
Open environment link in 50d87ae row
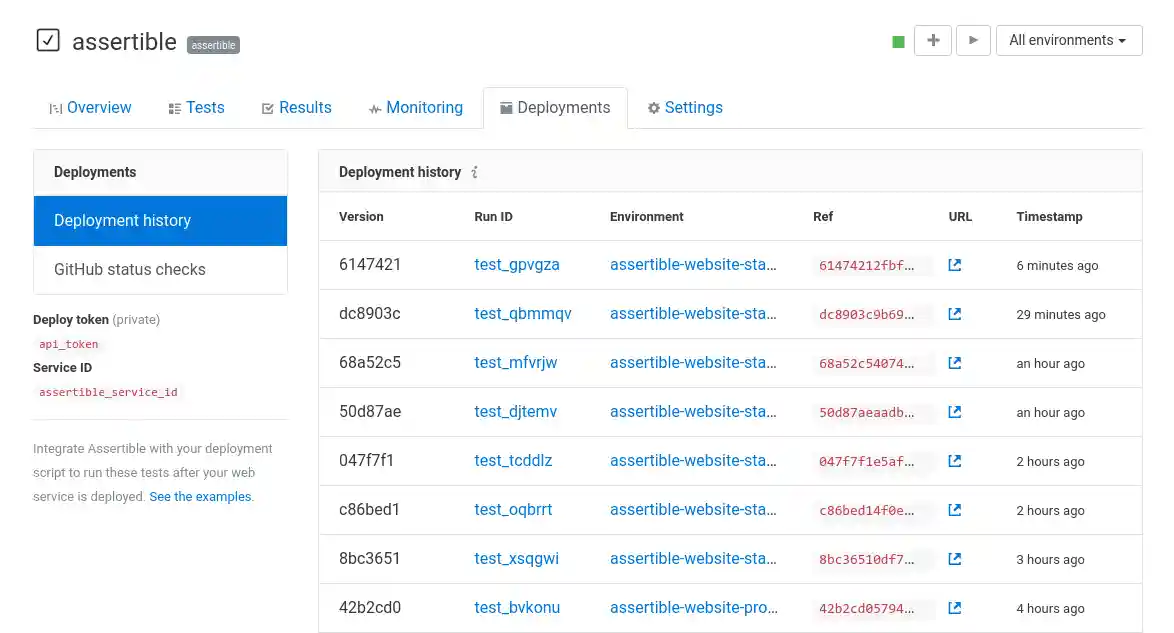pos(693,412)
